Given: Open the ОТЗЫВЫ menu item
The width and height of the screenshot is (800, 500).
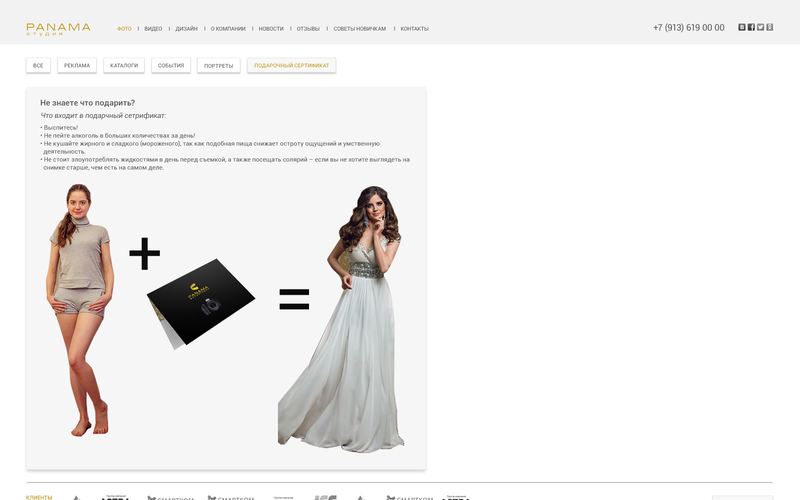Looking at the screenshot, I should [308, 29].
